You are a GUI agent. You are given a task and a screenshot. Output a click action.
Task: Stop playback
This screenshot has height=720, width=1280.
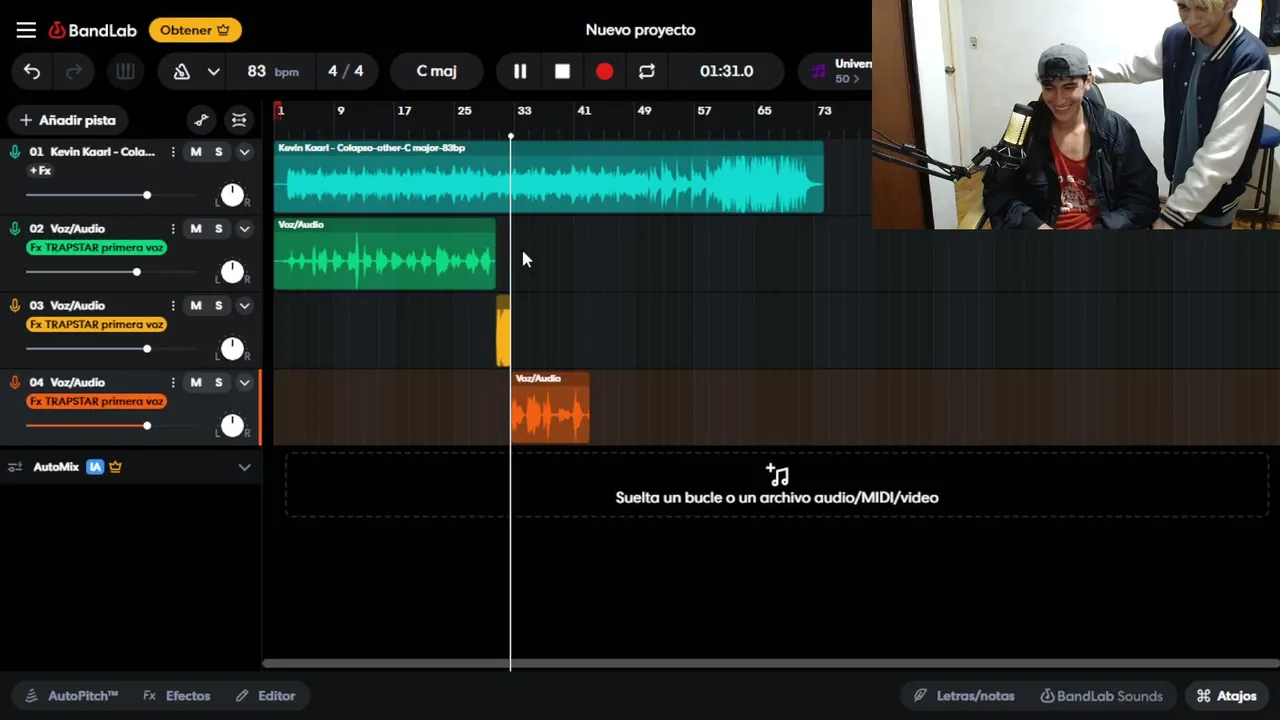pyautogui.click(x=562, y=71)
